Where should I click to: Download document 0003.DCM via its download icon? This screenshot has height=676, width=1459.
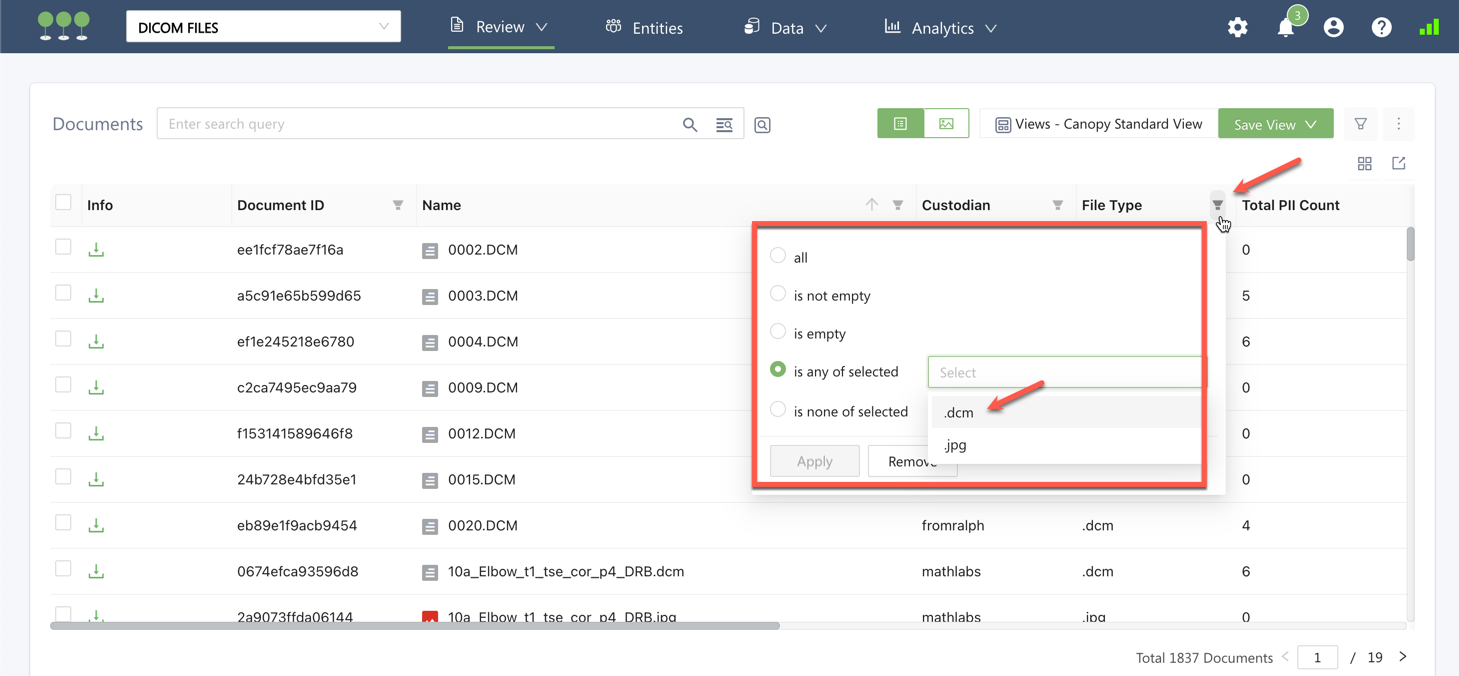[96, 296]
